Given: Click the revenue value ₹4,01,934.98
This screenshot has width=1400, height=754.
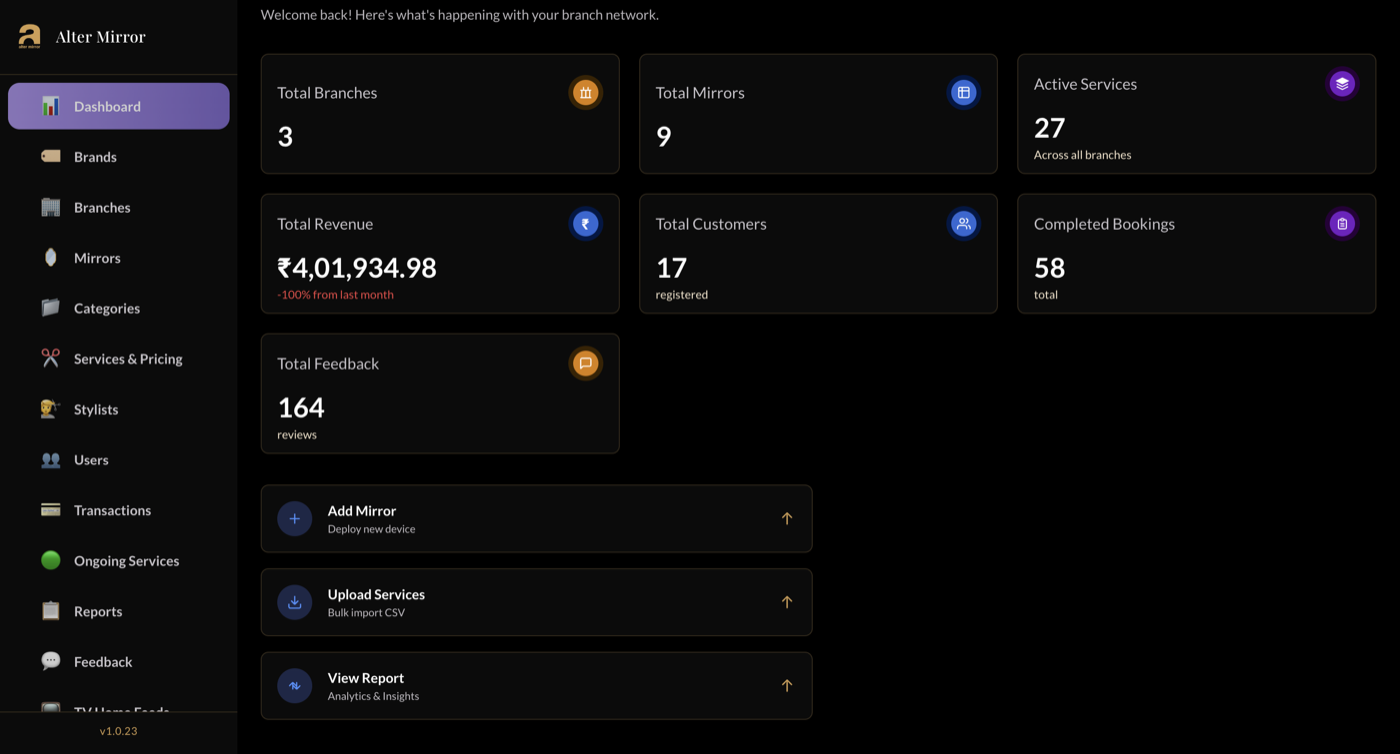Looking at the screenshot, I should pos(357,268).
